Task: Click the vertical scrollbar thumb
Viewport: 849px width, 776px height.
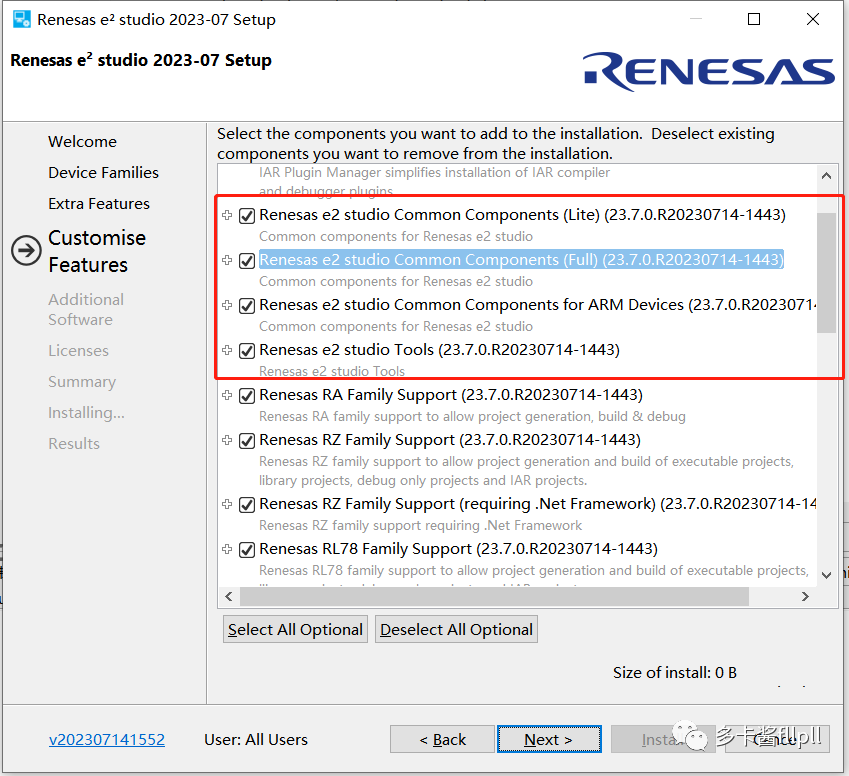Action: [826, 273]
